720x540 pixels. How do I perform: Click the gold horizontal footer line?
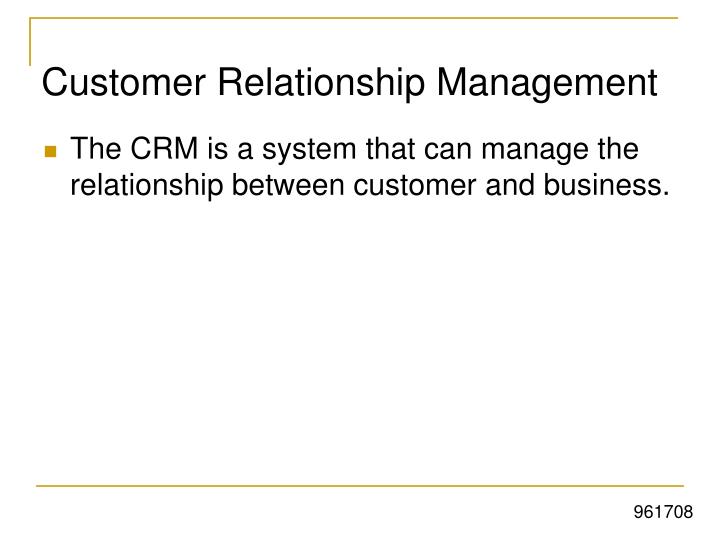click(360, 485)
